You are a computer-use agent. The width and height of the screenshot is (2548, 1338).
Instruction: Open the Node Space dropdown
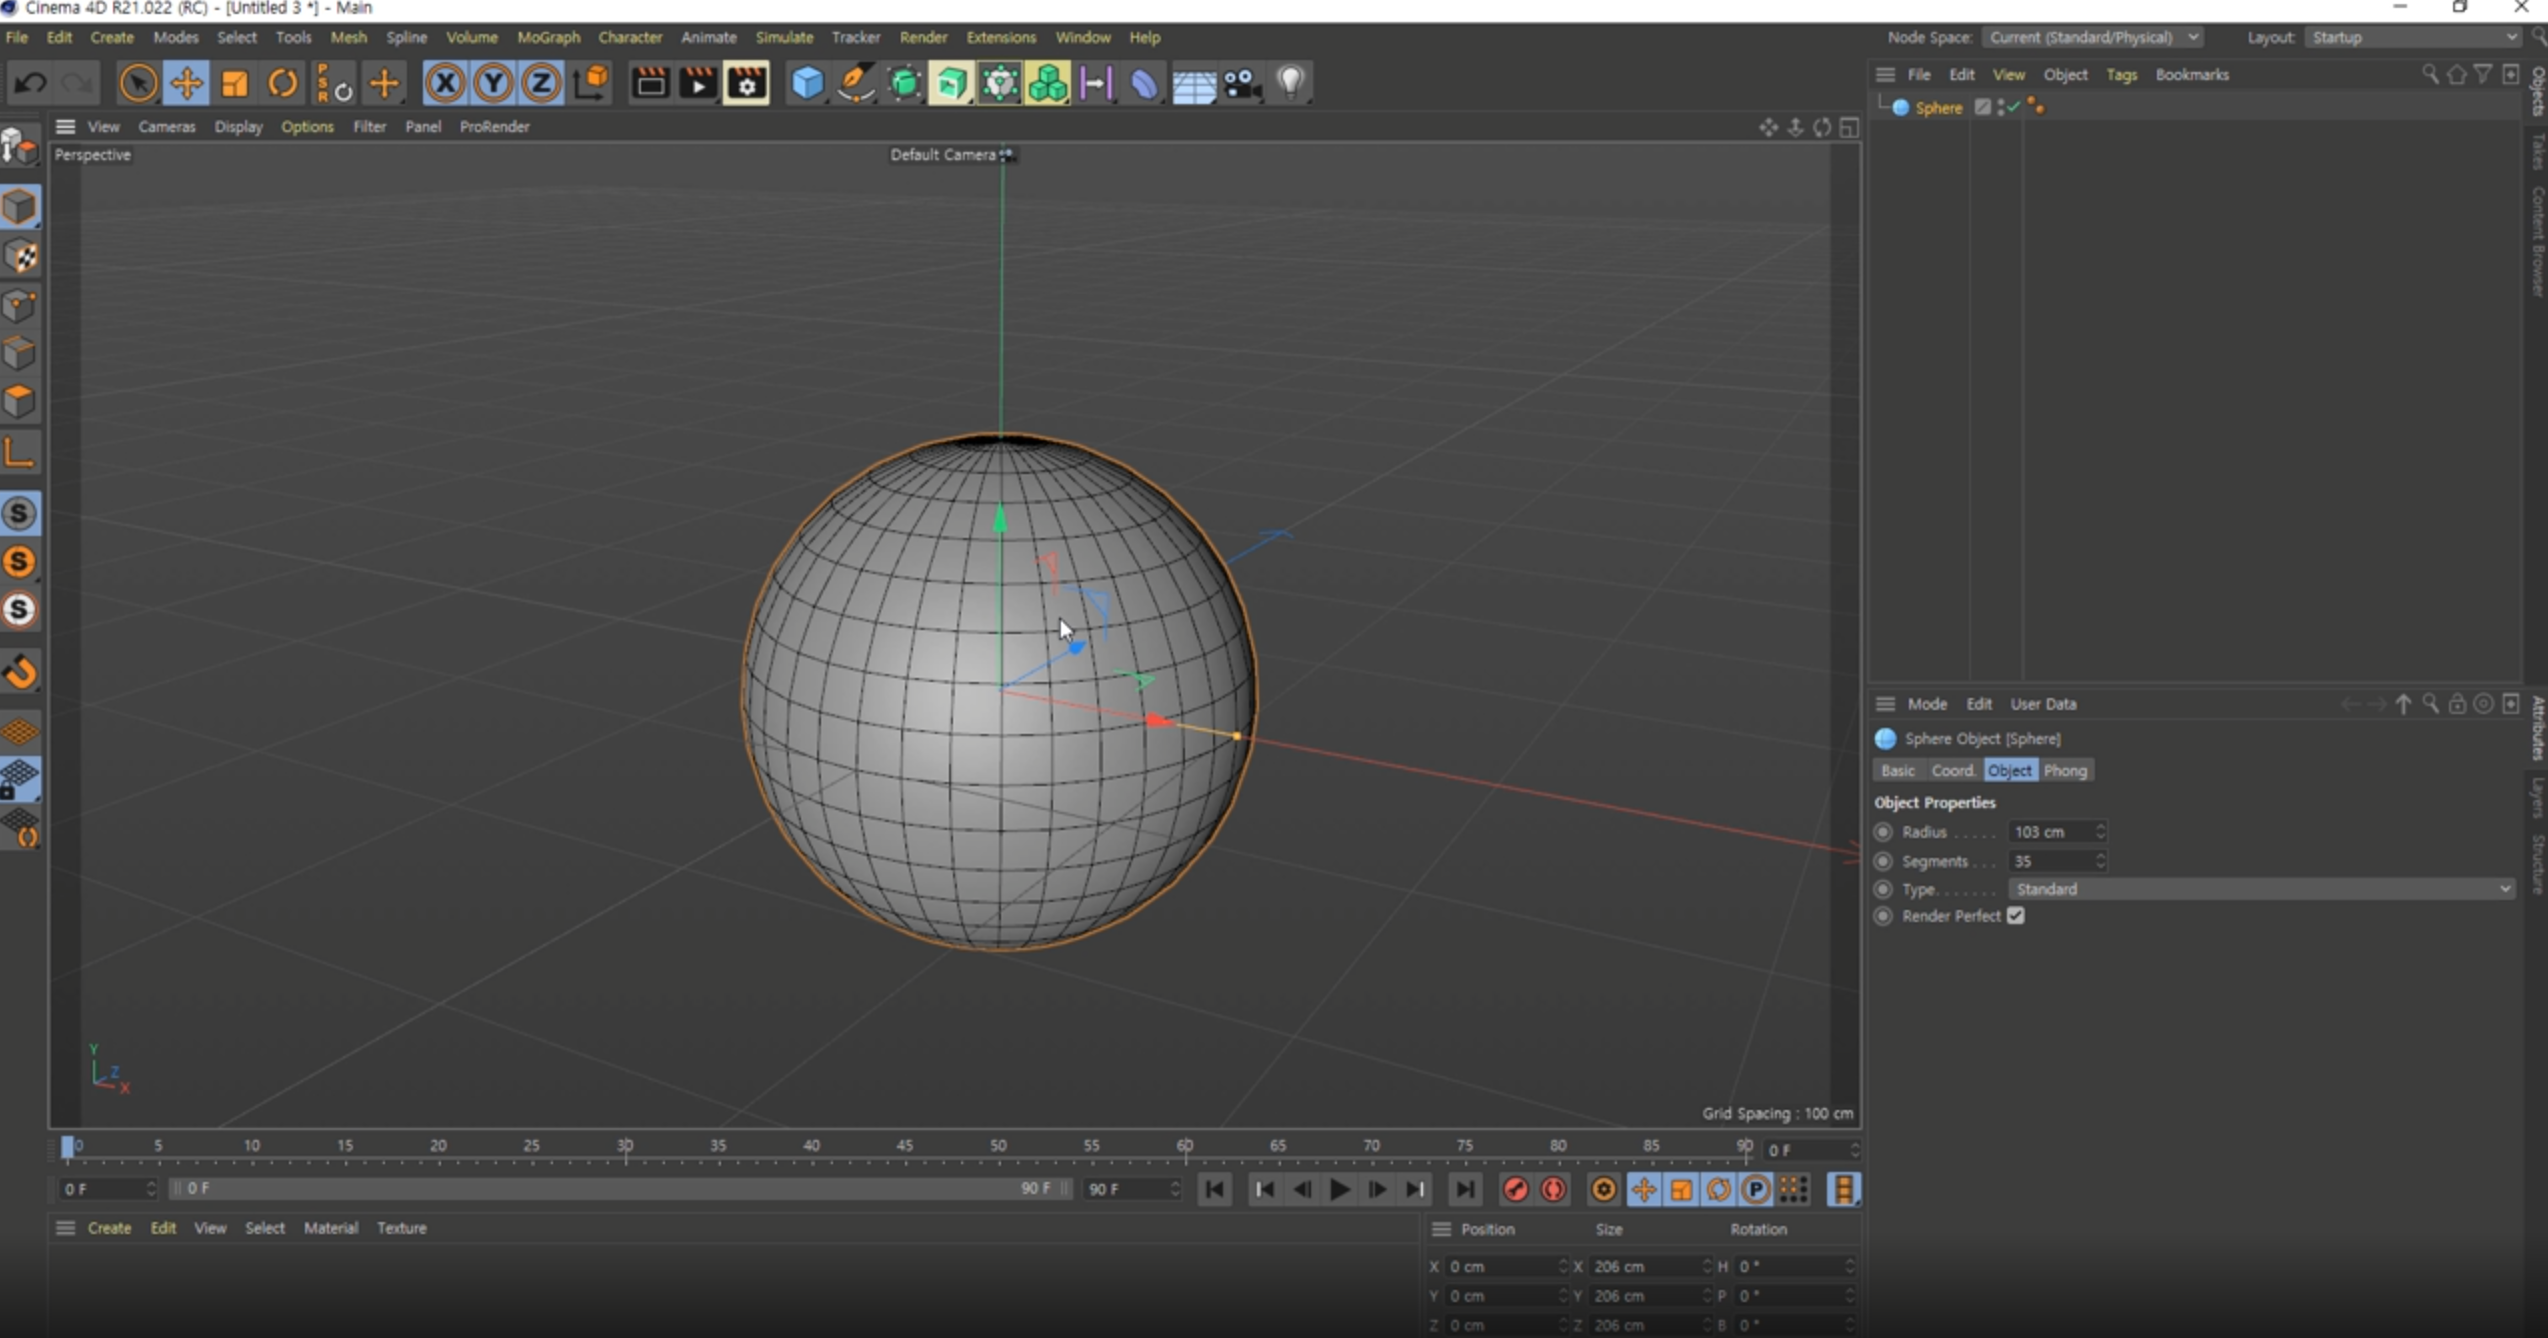(2093, 37)
